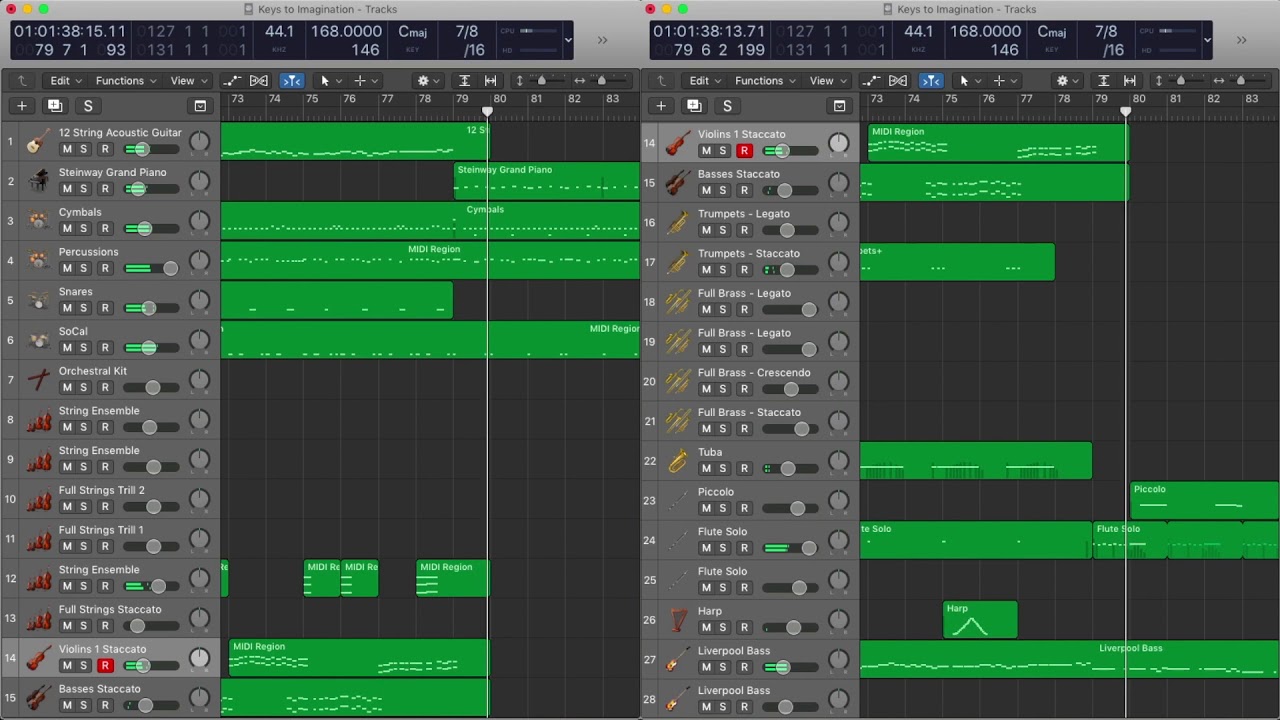Click the Full Strings Trill 2 track name
The height and width of the screenshot is (720, 1280).
(102, 491)
